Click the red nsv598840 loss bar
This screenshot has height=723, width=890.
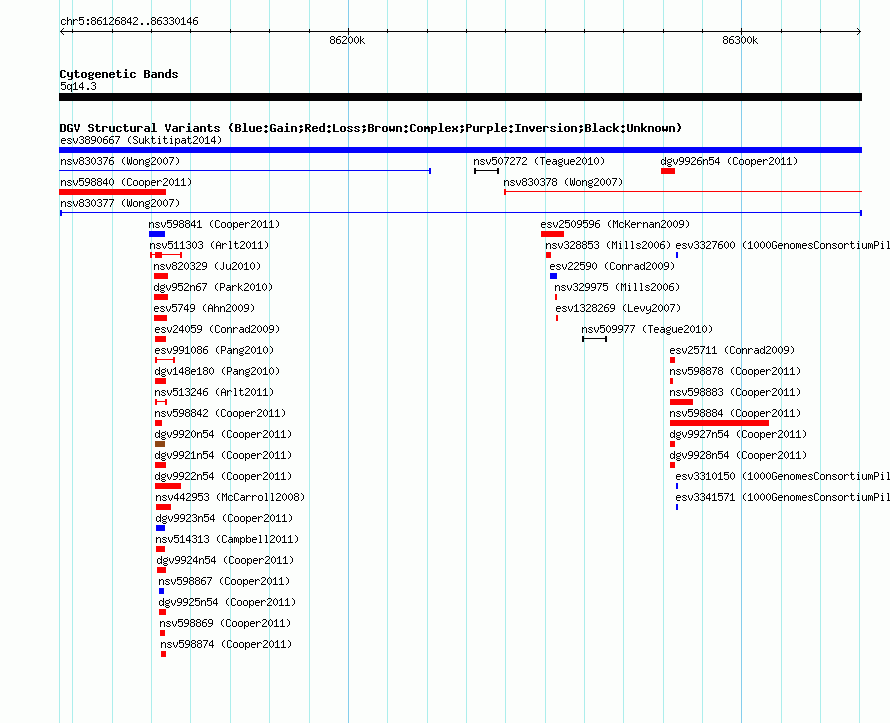(x=112, y=192)
